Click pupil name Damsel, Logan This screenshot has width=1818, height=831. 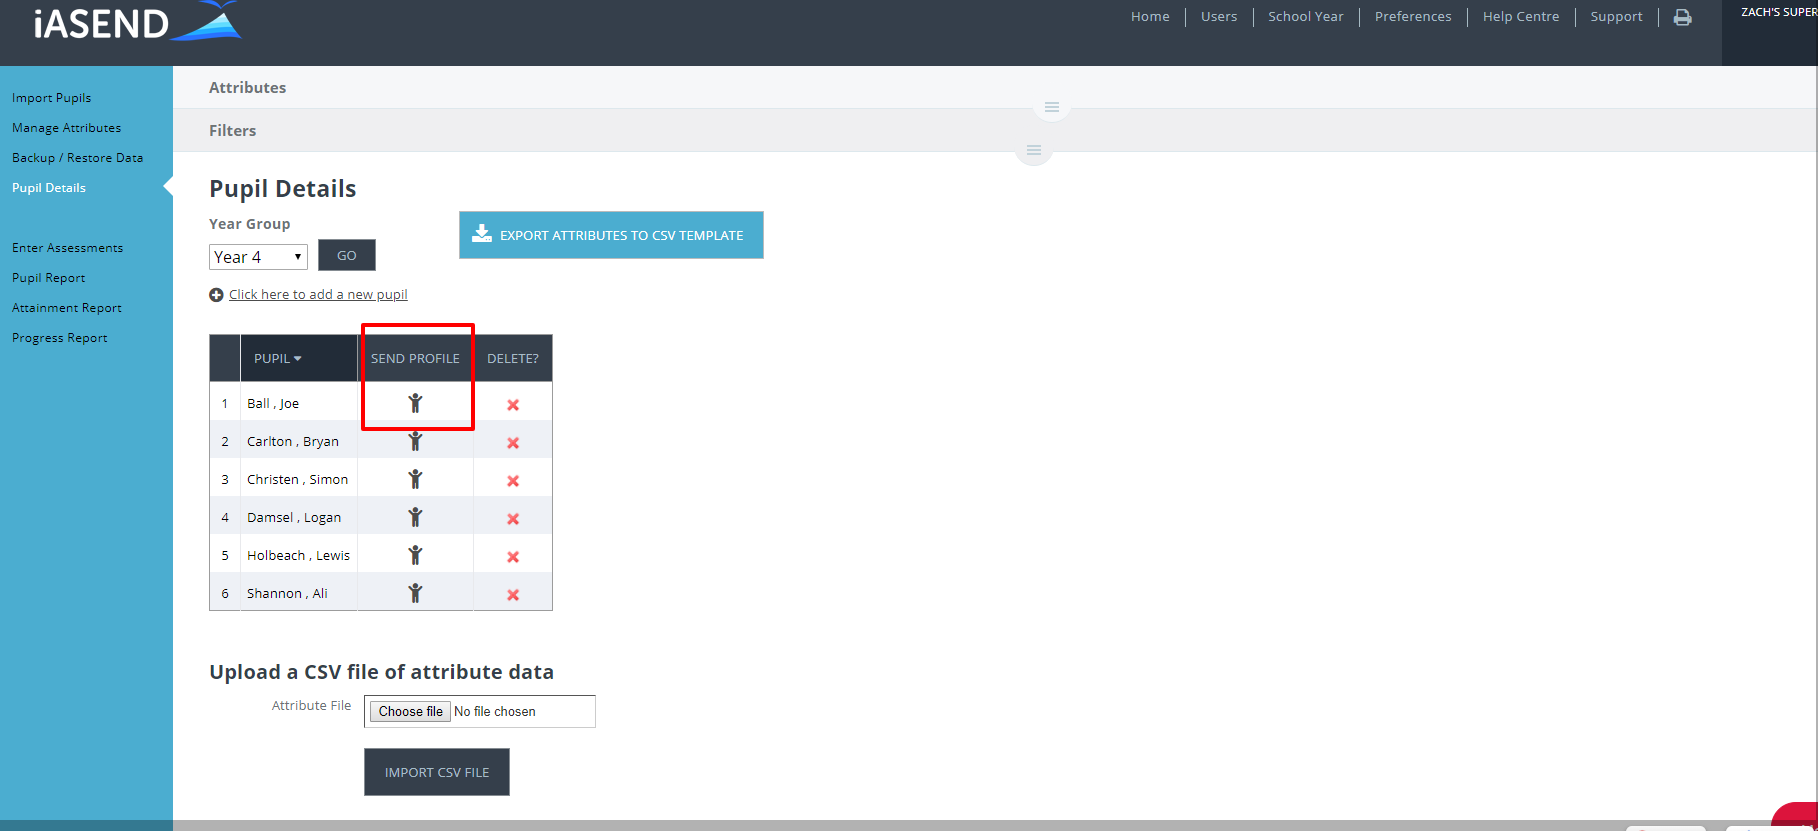click(x=294, y=517)
